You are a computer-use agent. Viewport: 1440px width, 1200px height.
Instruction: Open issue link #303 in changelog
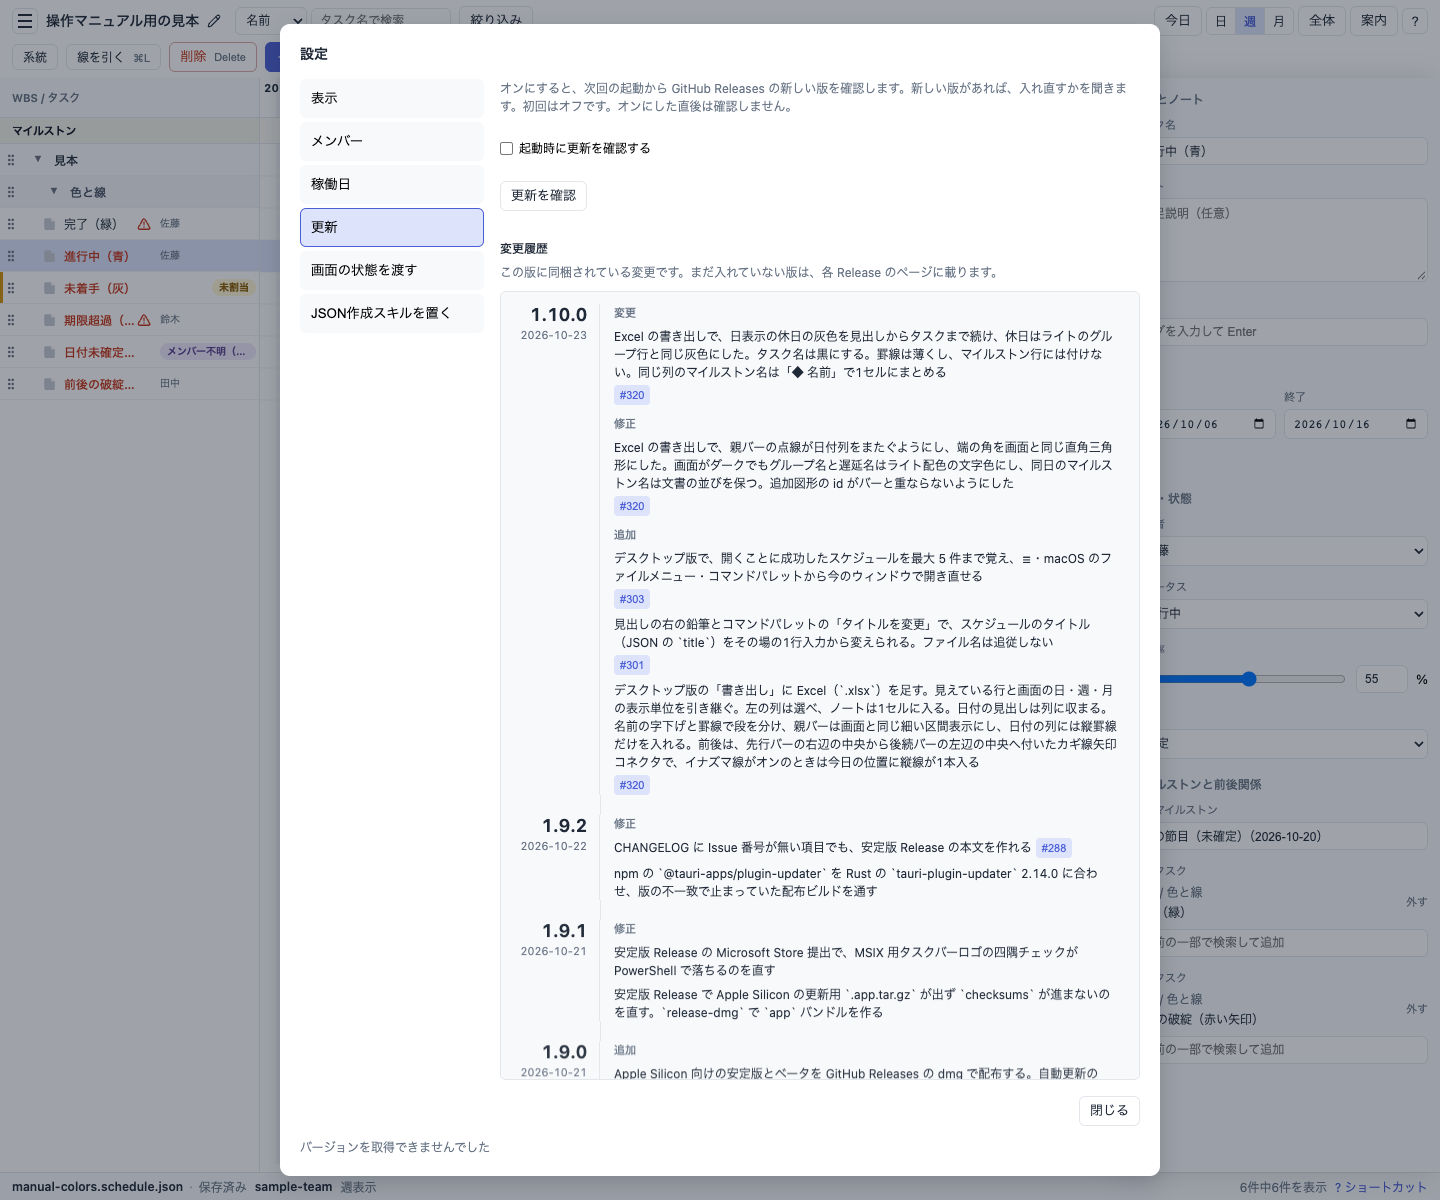(632, 599)
